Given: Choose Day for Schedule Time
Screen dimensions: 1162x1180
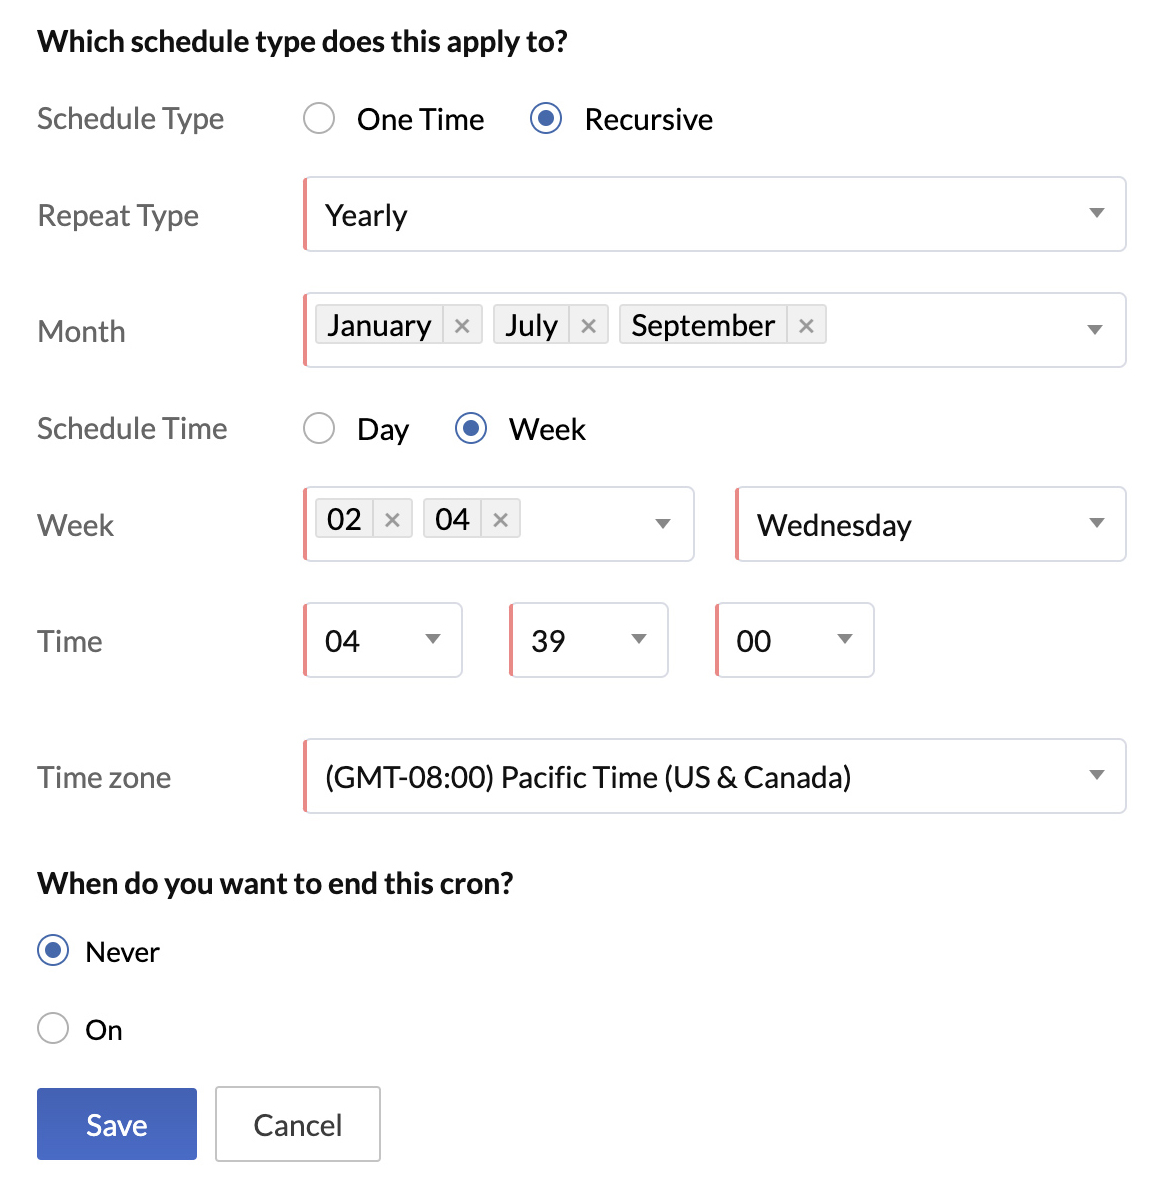Looking at the screenshot, I should [319, 429].
